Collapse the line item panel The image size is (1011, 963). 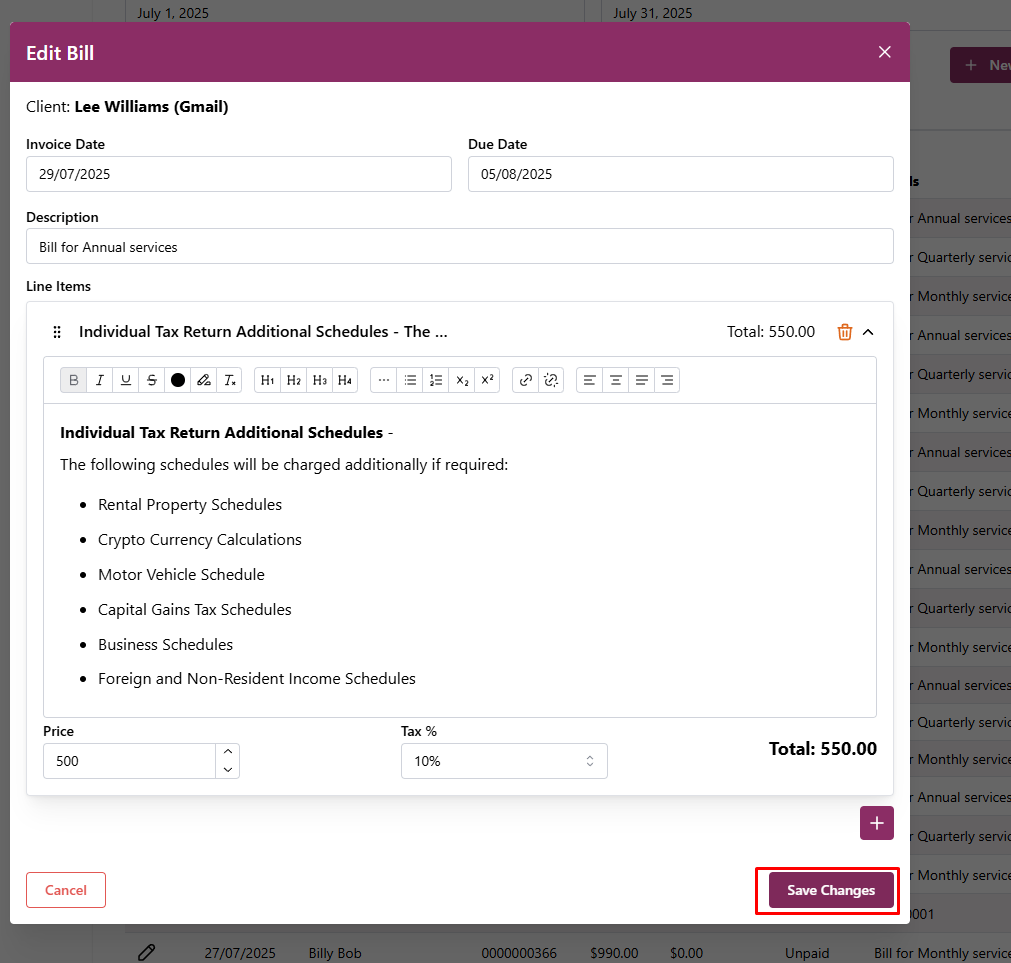[868, 332]
